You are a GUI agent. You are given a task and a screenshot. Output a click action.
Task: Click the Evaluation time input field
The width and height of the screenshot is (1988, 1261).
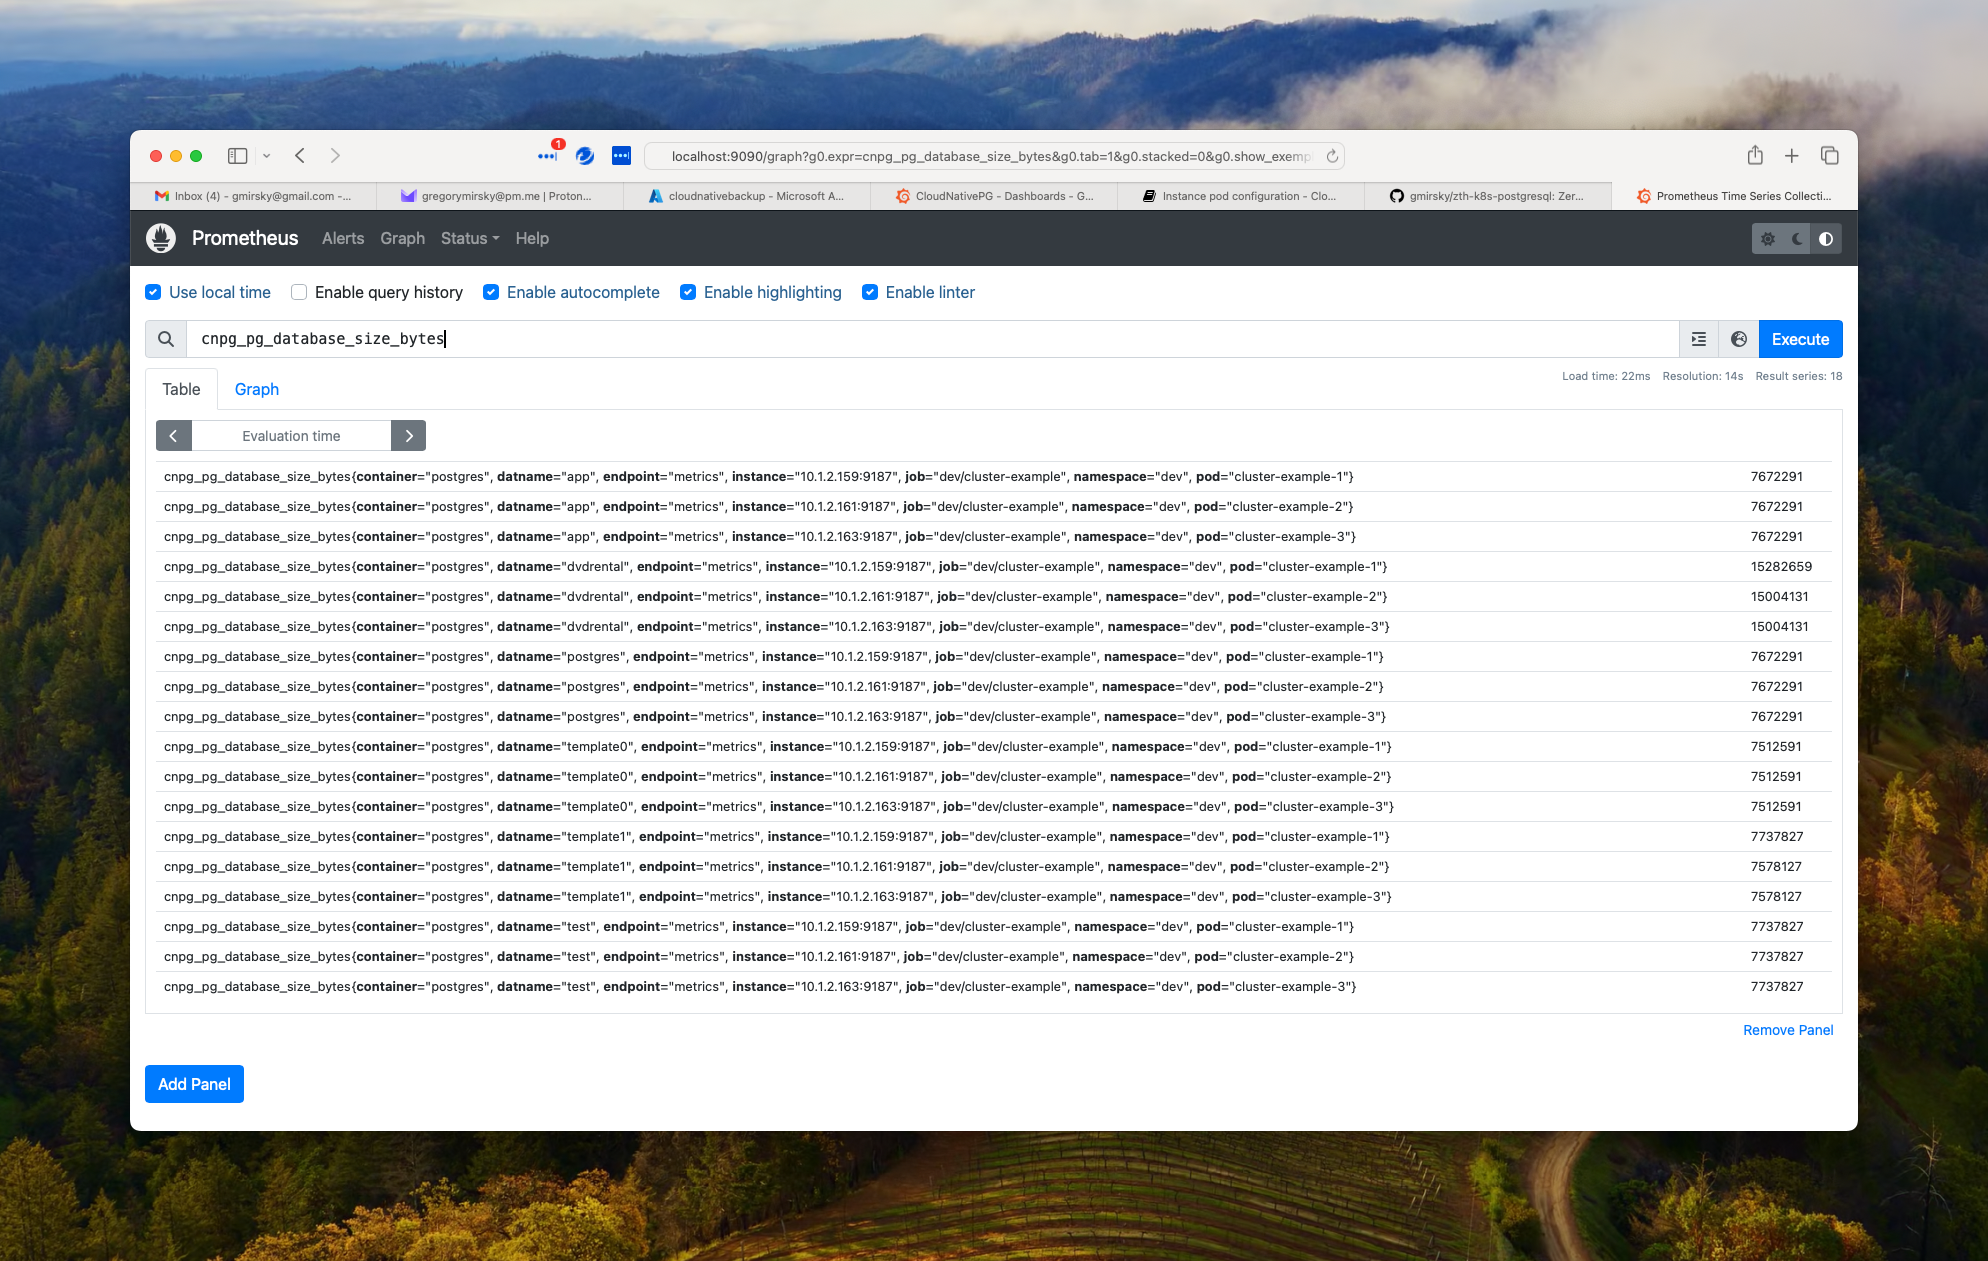pos(291,436)
